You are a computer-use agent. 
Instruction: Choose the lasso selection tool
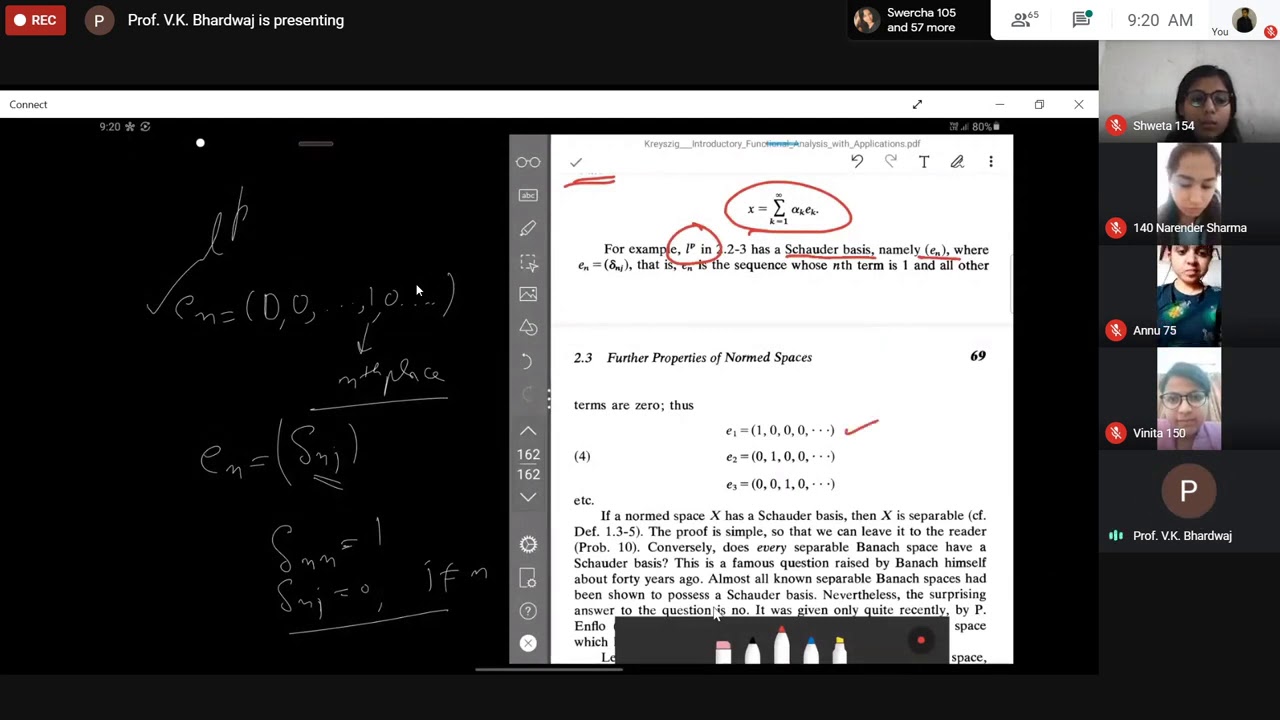528,262
